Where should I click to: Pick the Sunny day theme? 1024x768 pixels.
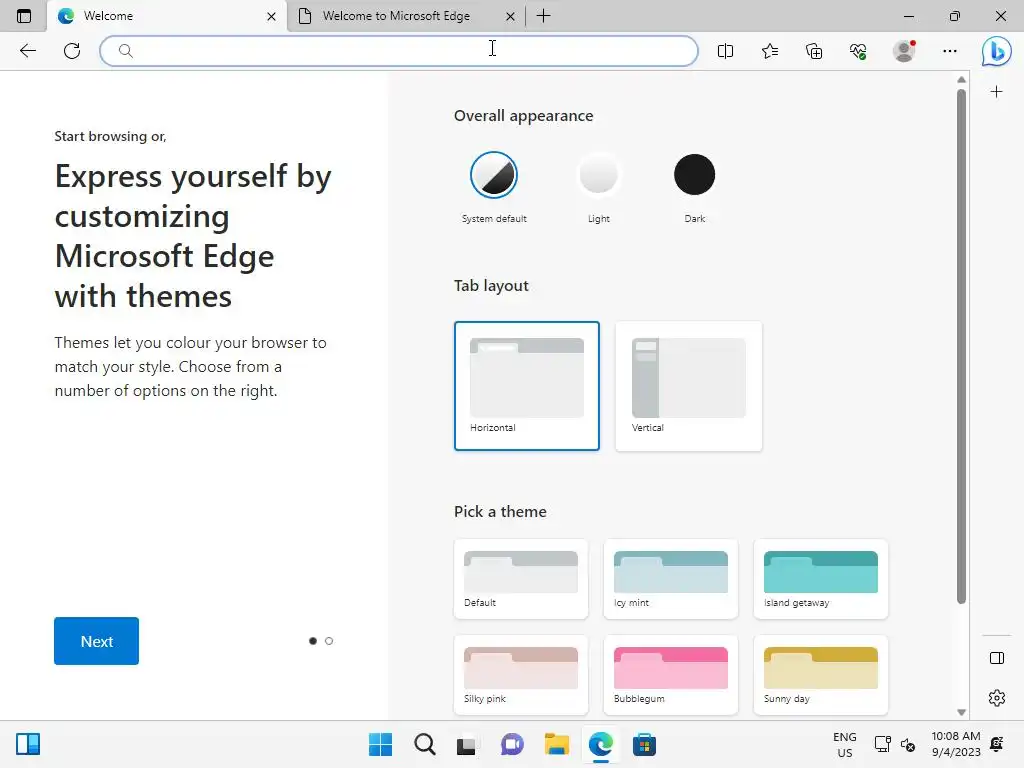click(821, 675)
